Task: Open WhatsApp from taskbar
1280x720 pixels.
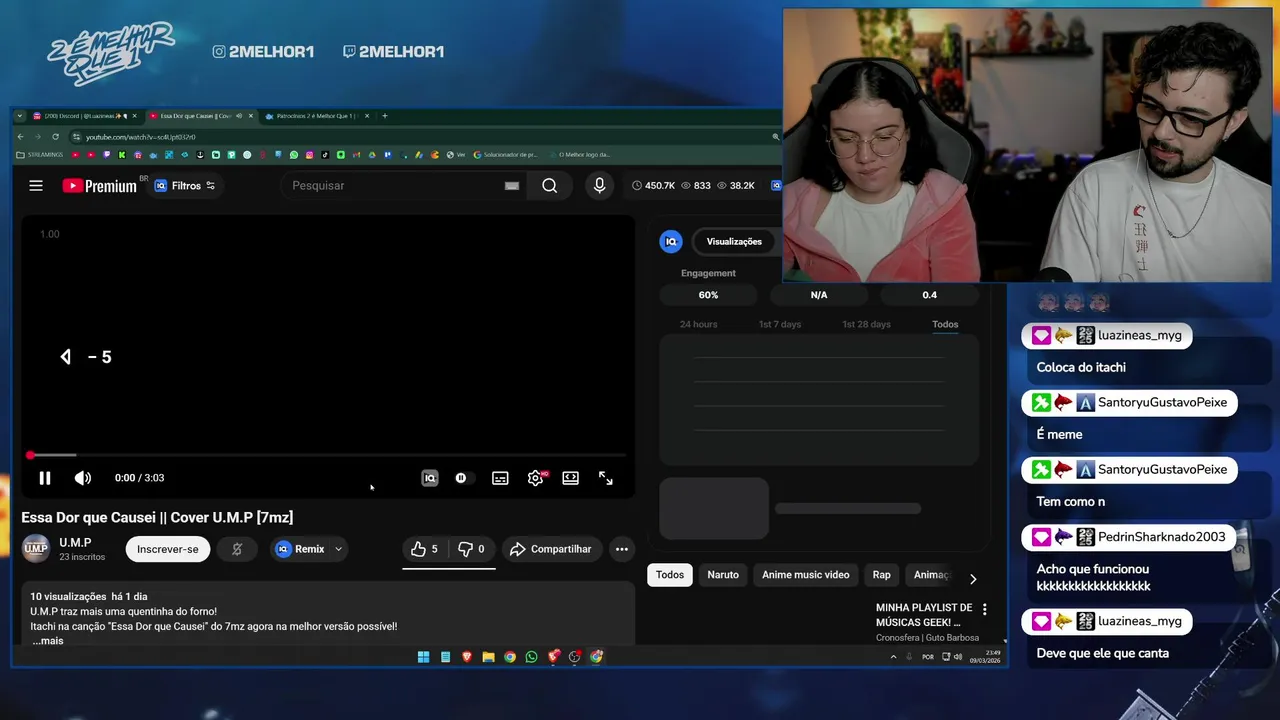Action: click(x=531, y=657)
